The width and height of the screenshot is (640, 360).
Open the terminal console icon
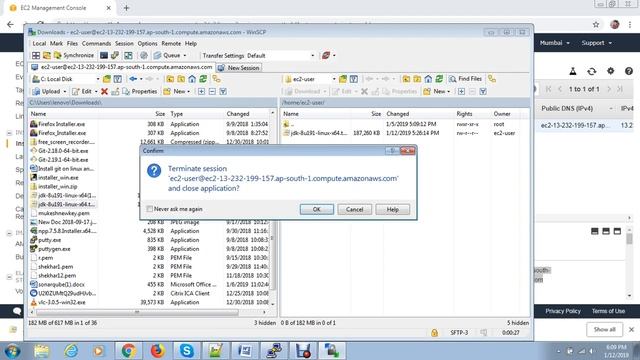pos(104,55)
